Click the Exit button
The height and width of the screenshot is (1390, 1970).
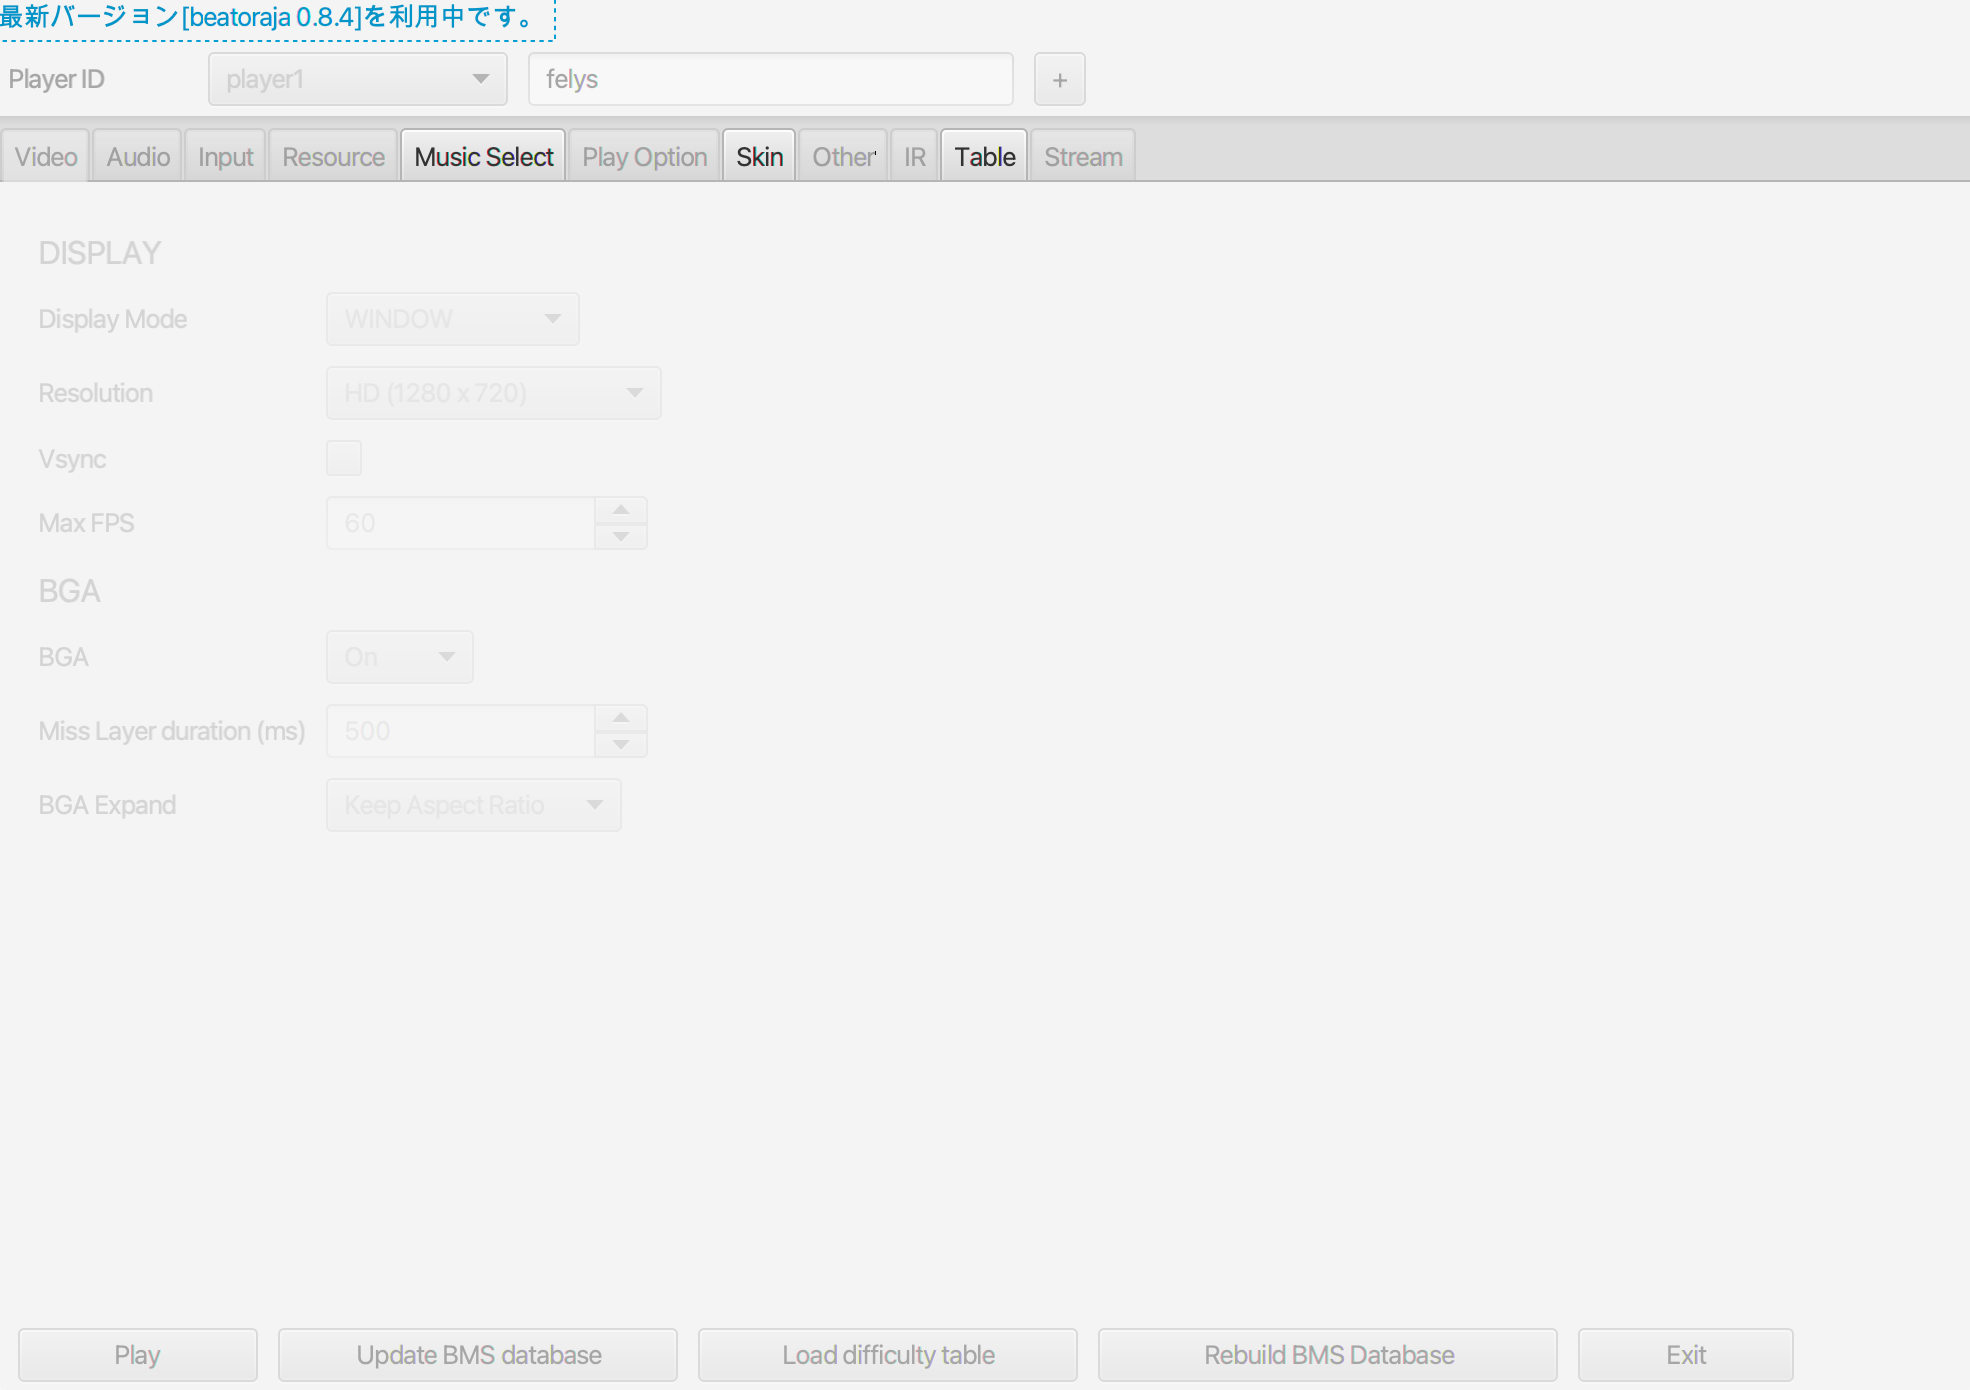pos(1685,1355)
